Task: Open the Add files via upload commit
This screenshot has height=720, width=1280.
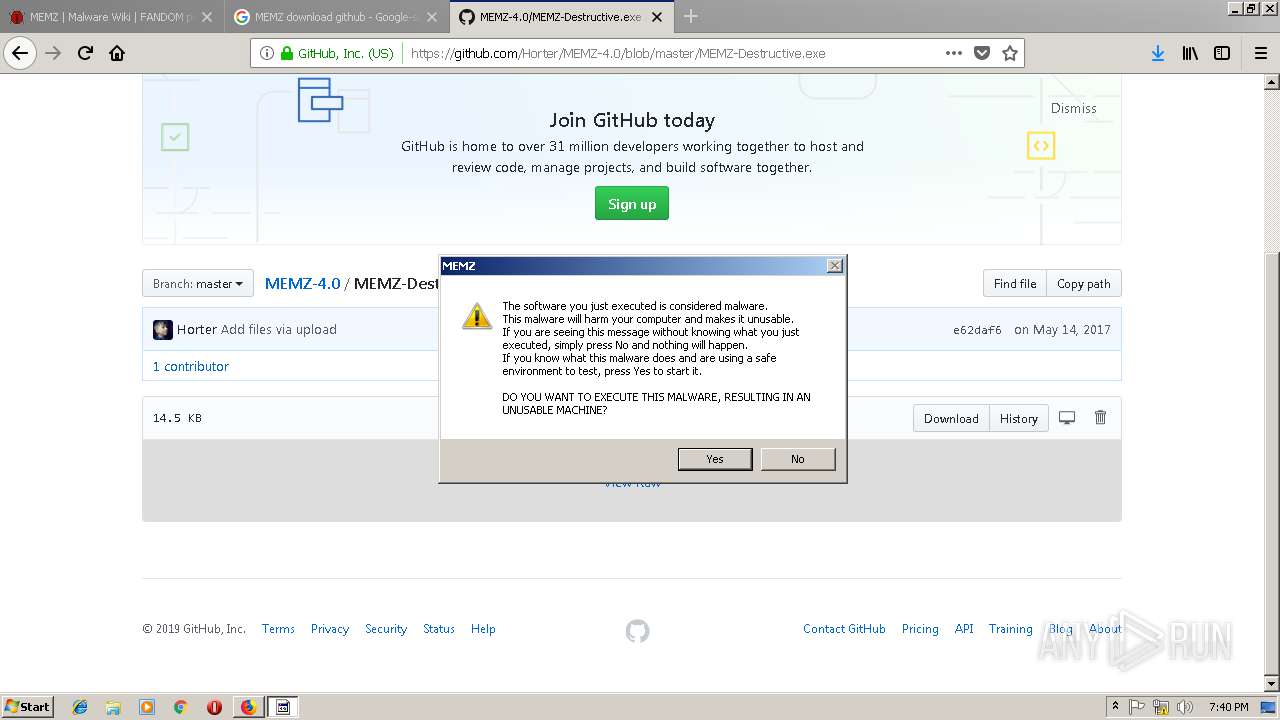Action: (x=279, y=330)
